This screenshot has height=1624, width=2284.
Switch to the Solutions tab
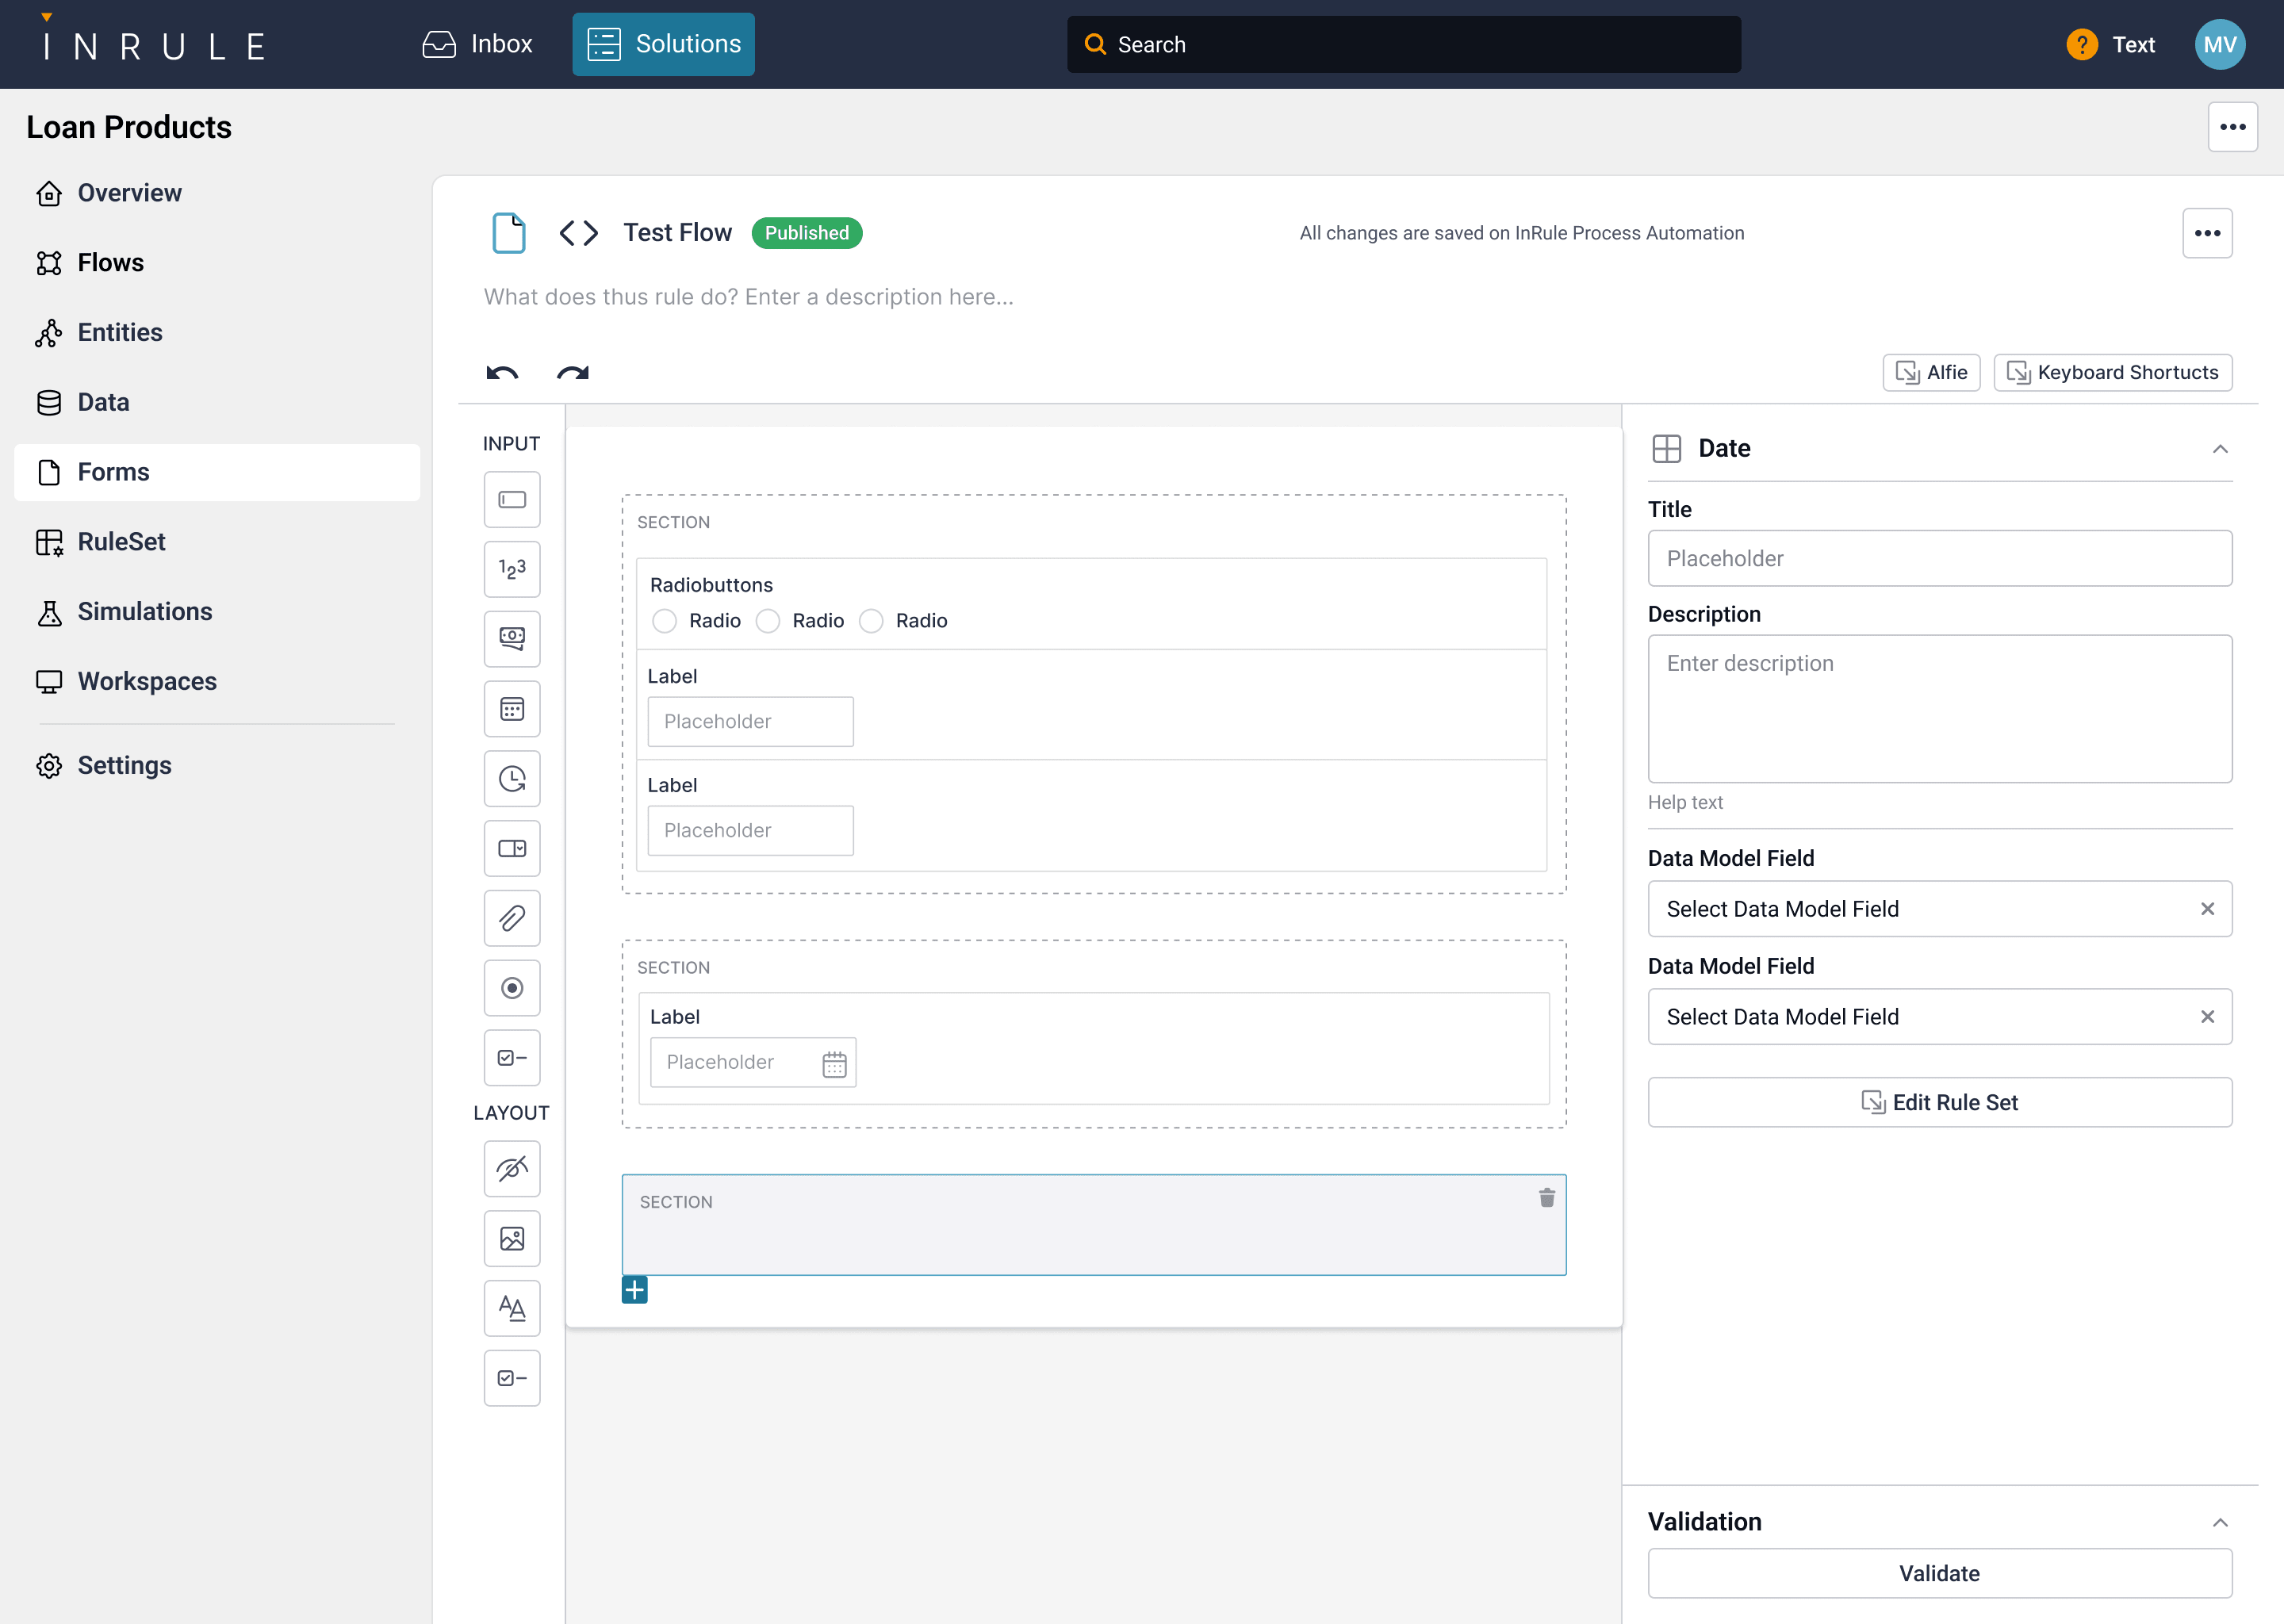663,44
